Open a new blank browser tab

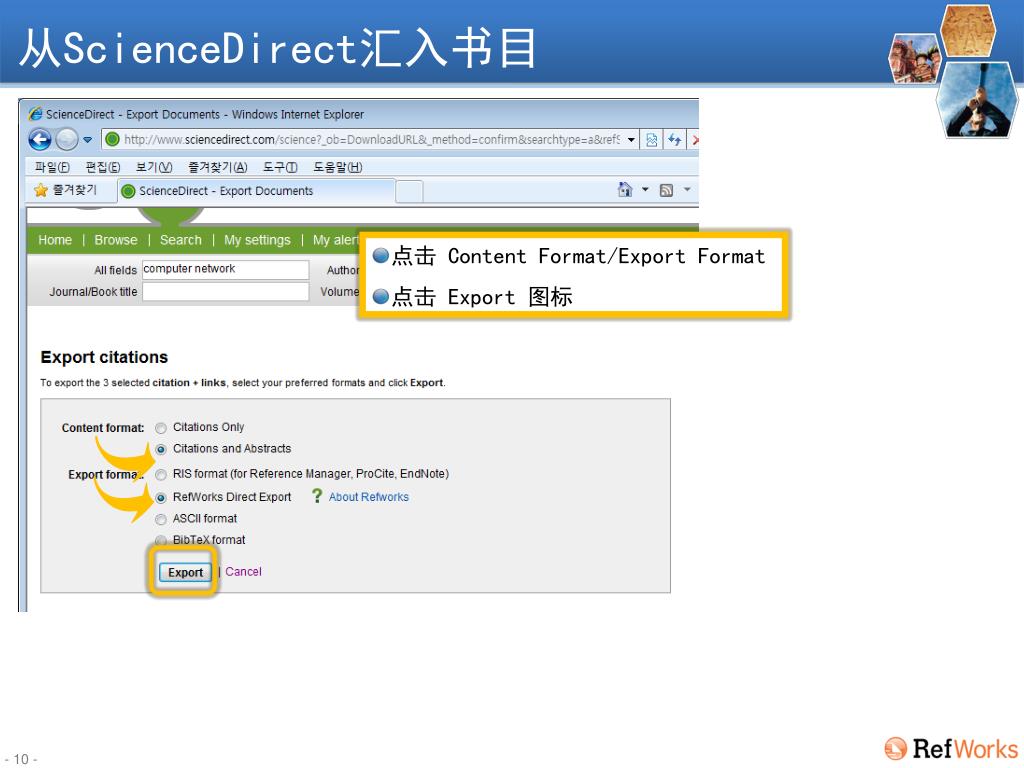pyautogui.click(x=409, y=191)
